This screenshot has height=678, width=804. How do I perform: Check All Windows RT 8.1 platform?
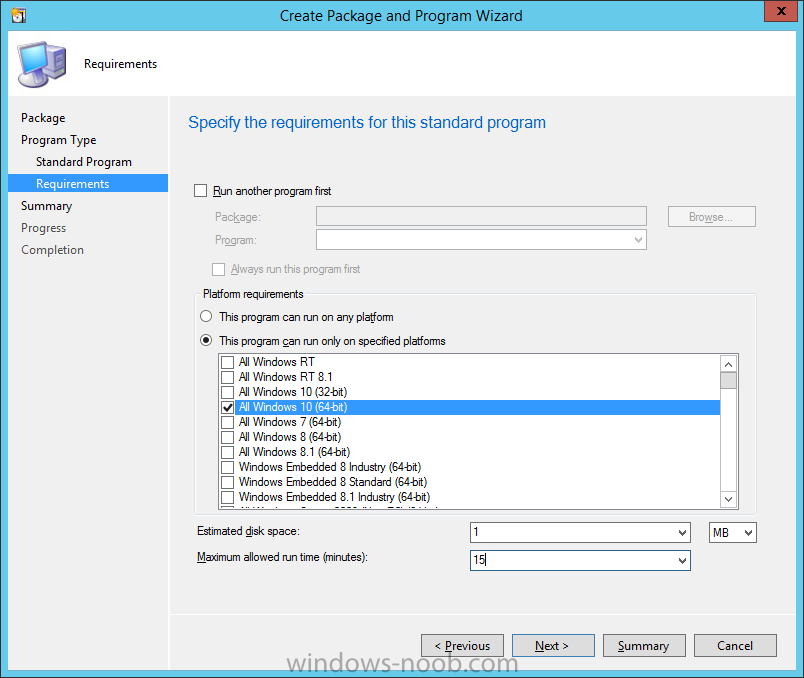pos(228,377)
